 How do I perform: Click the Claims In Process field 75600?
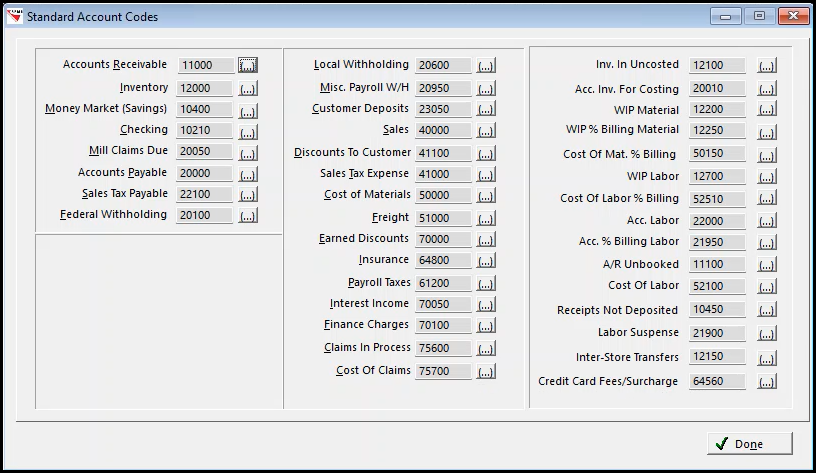tap(443, 348)
